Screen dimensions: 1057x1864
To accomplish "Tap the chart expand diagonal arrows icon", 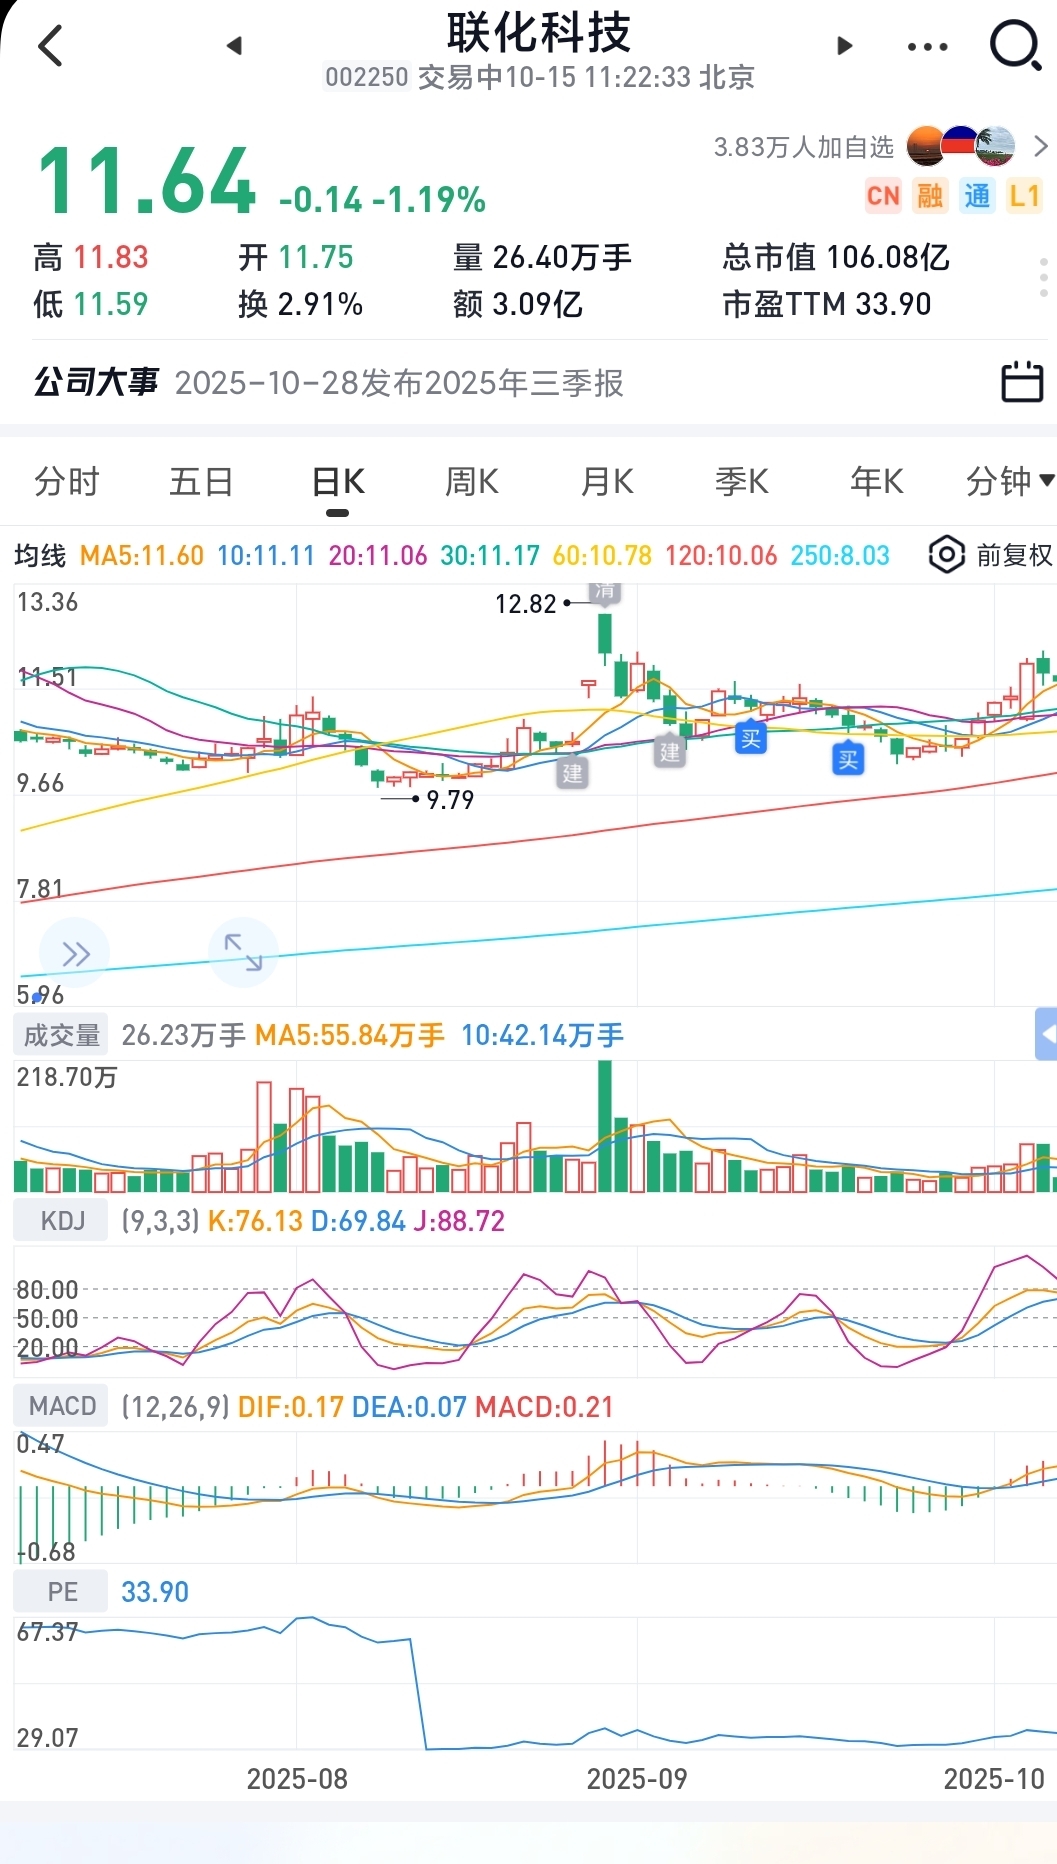I will (x=243, y=952).
